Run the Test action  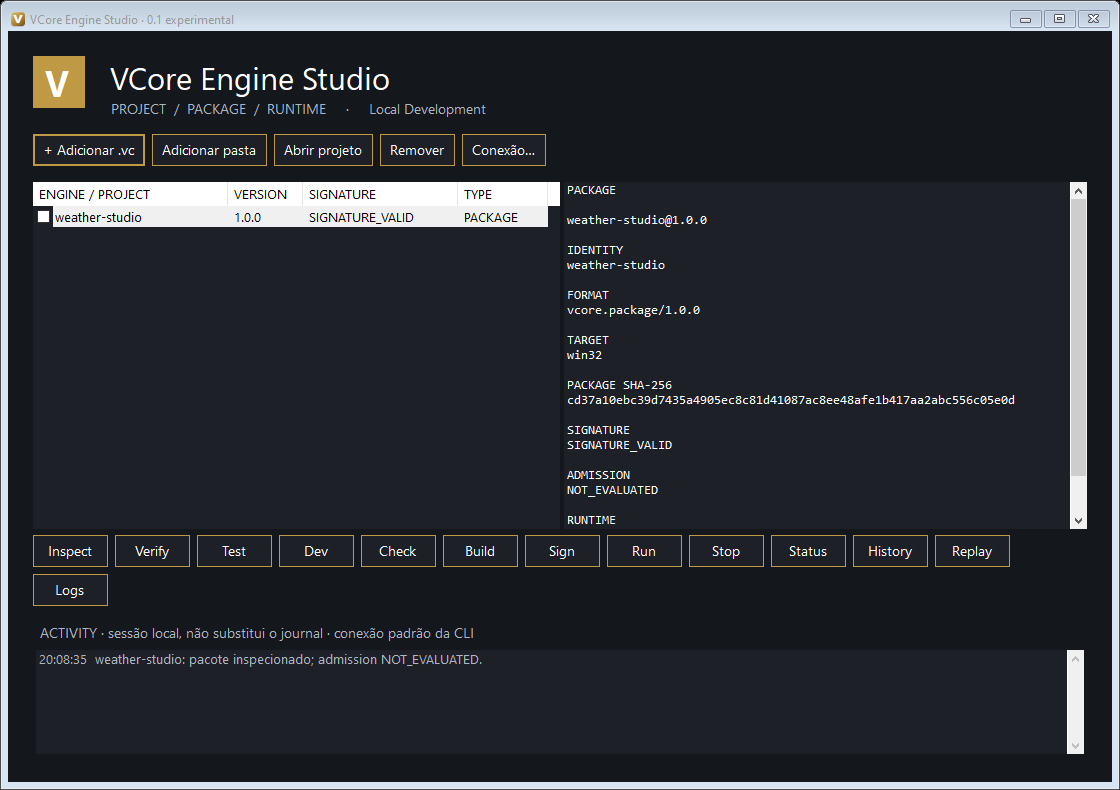click(234, 551)
